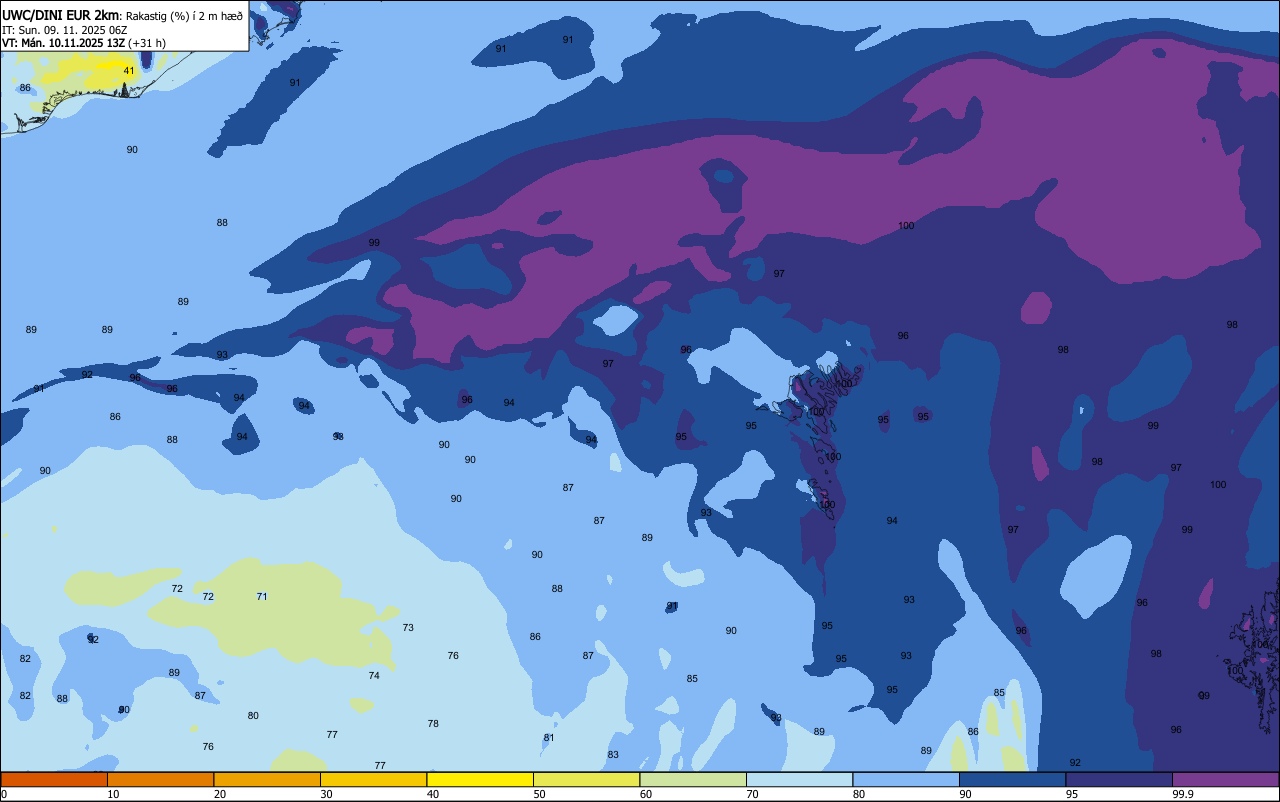Click the '50' tick label on color scale
Screen dimensions: 1280x802
[539, 794]
